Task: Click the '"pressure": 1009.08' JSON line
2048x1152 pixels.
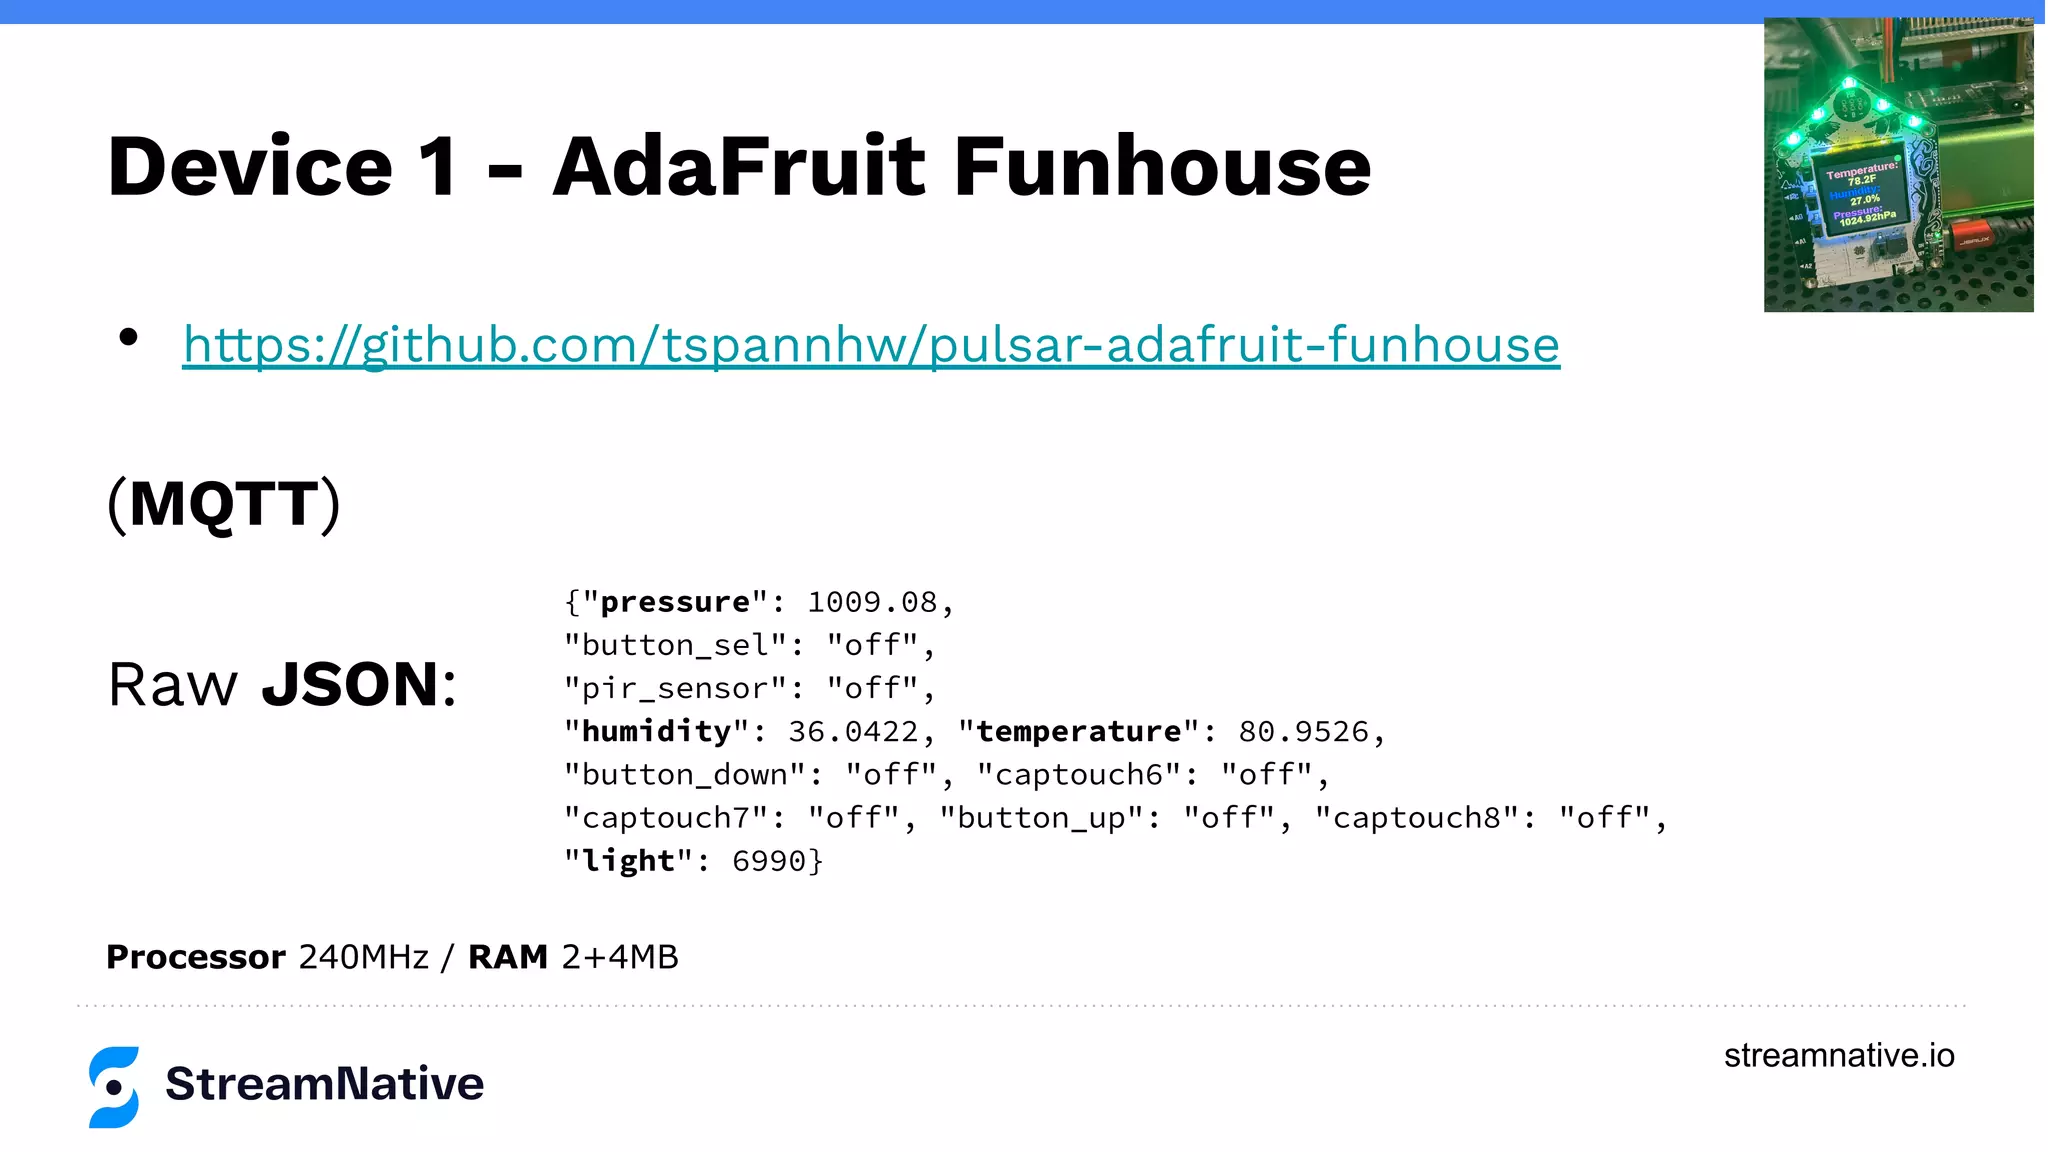Action: [x=759, y=602]
